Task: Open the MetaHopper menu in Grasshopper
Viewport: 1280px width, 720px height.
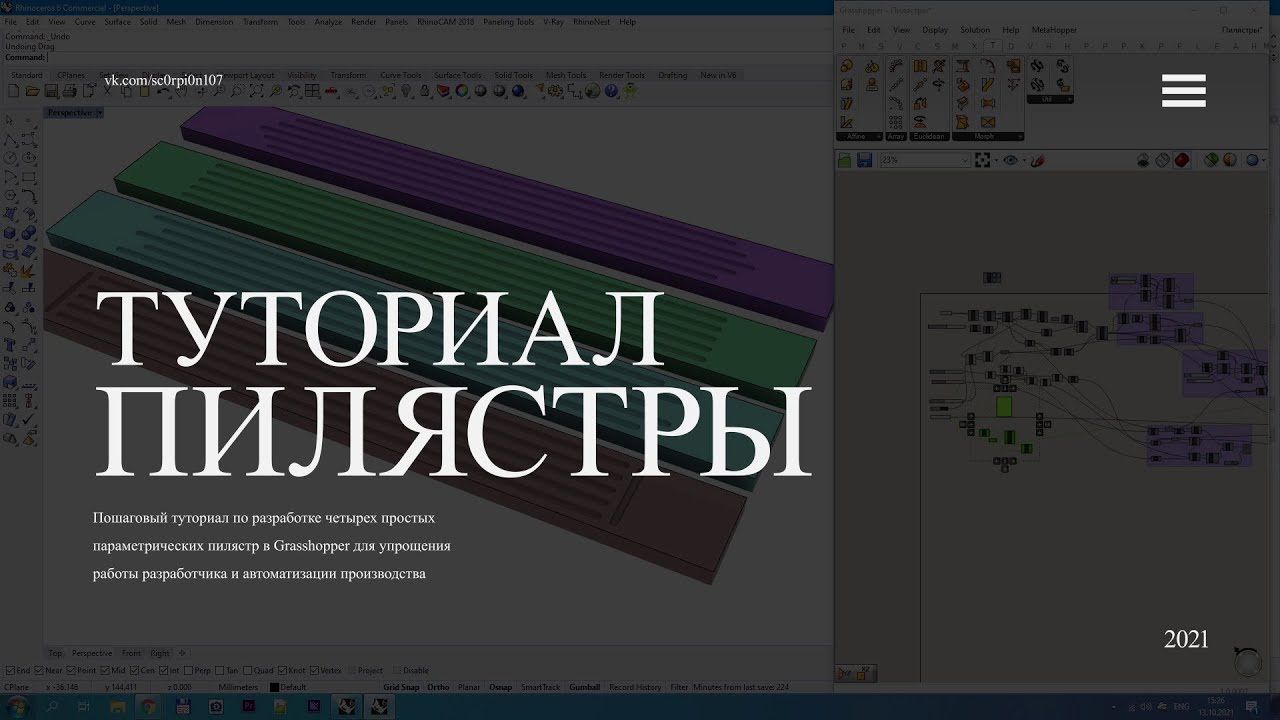Action: (1054, 30)
